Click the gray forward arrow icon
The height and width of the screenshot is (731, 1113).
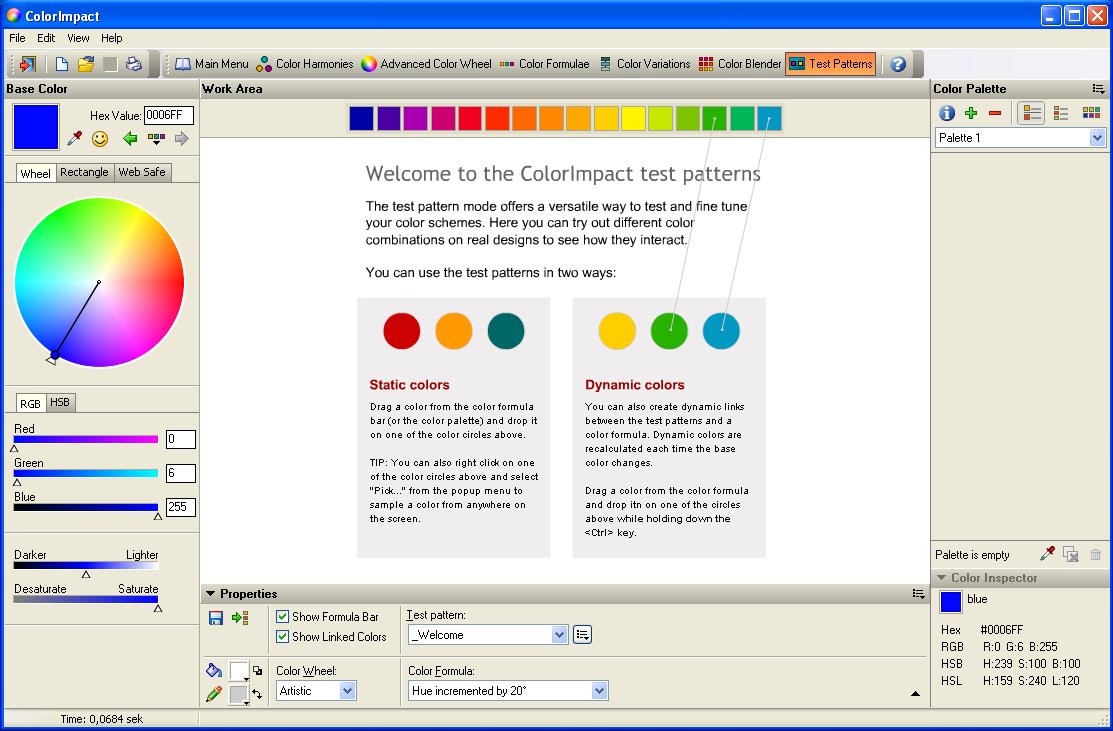182,138
